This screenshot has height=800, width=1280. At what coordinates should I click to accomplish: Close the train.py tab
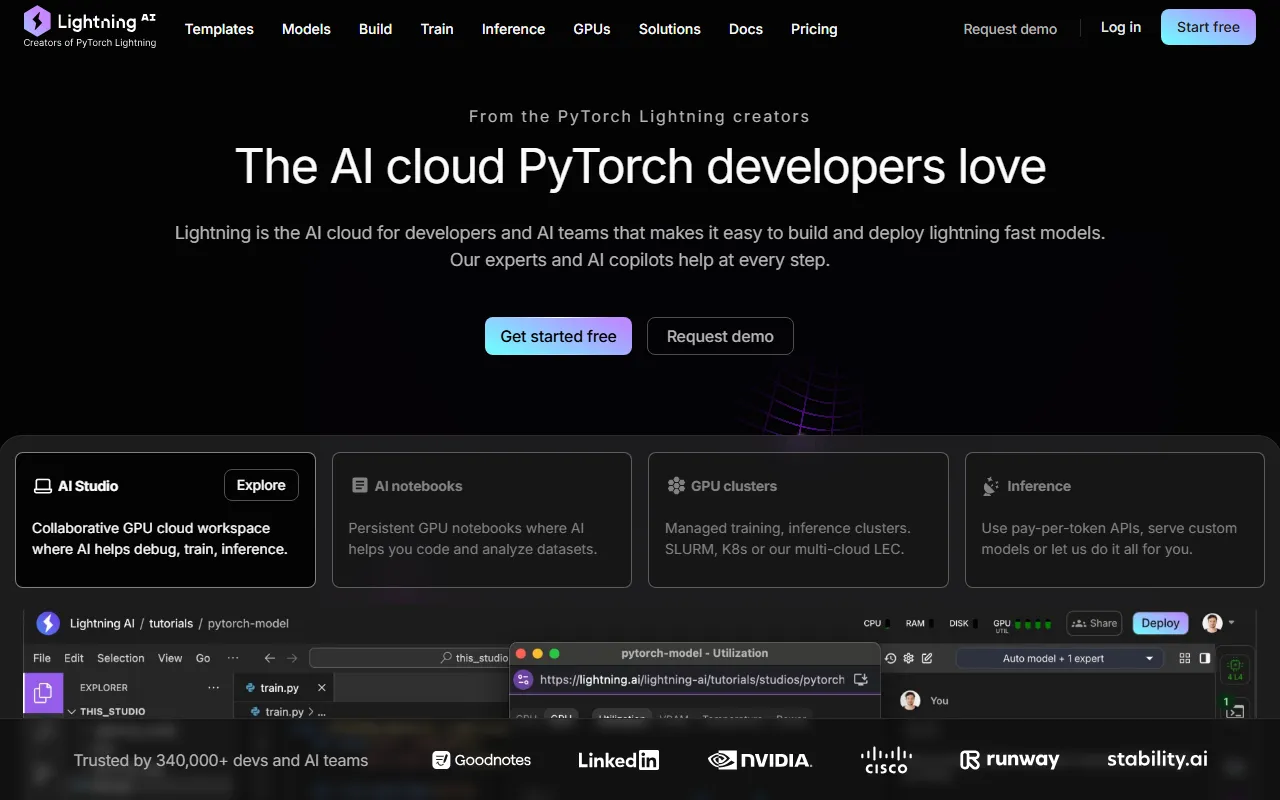[x=322, y=688]
